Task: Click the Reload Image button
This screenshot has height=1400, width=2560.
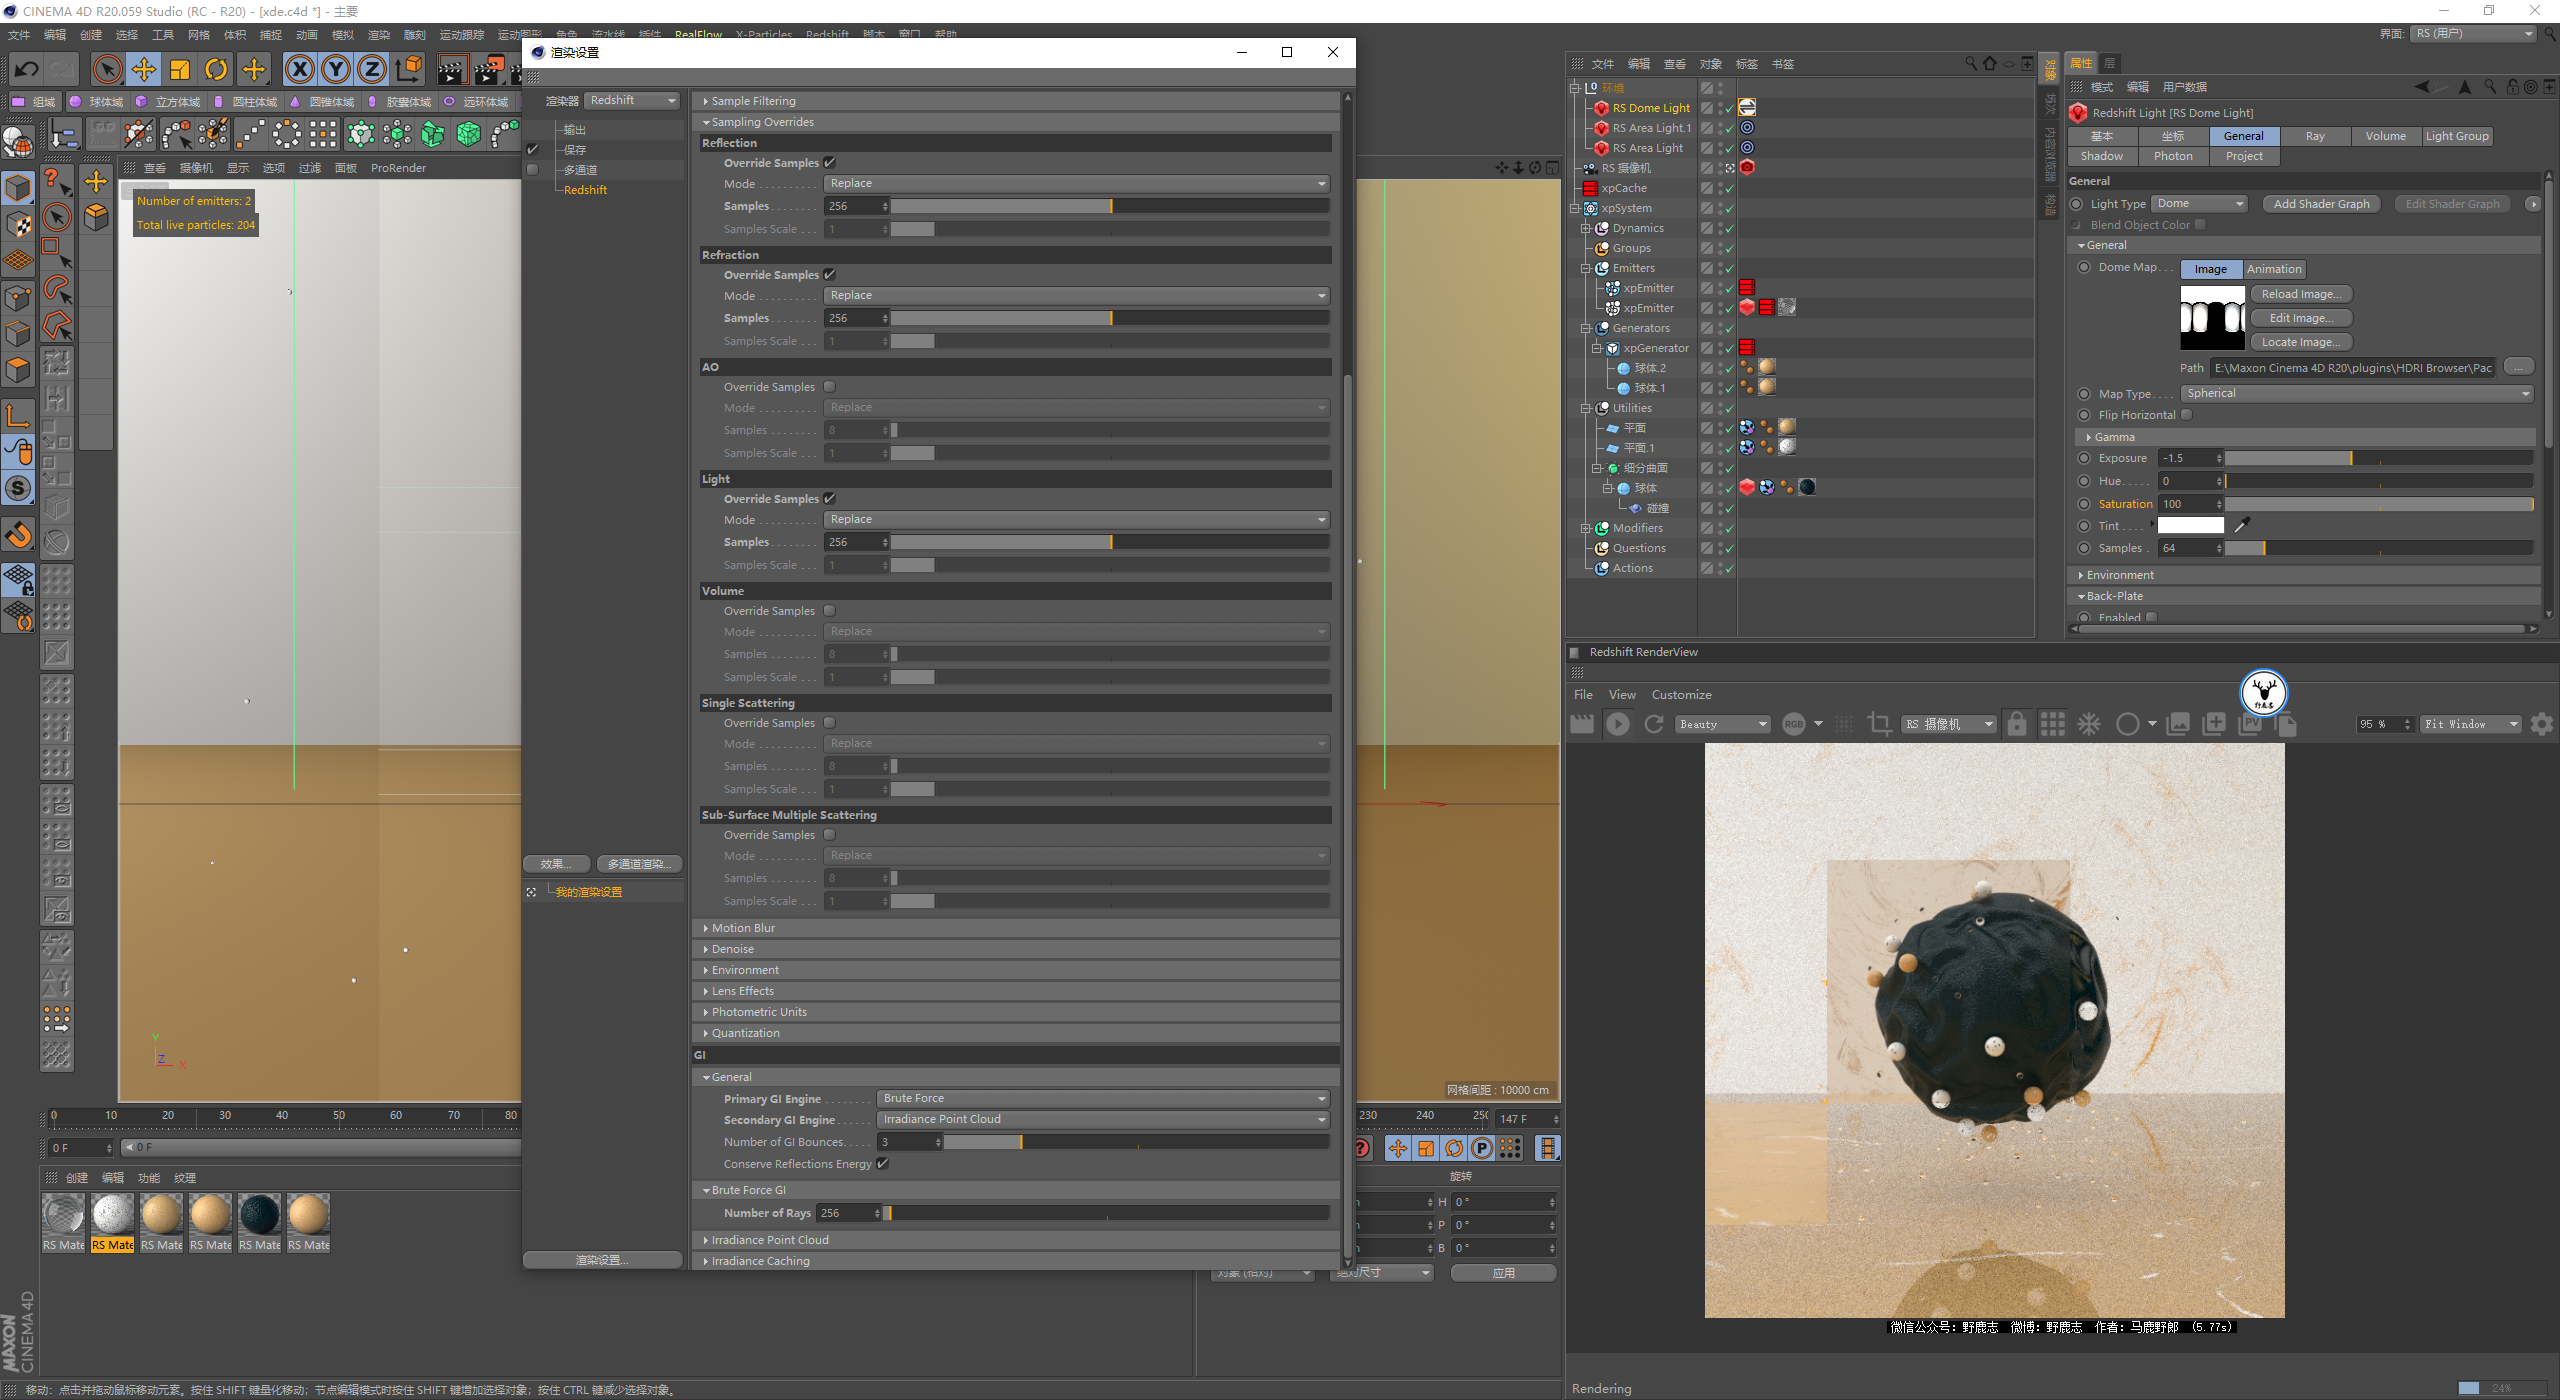Action: 2300,294
